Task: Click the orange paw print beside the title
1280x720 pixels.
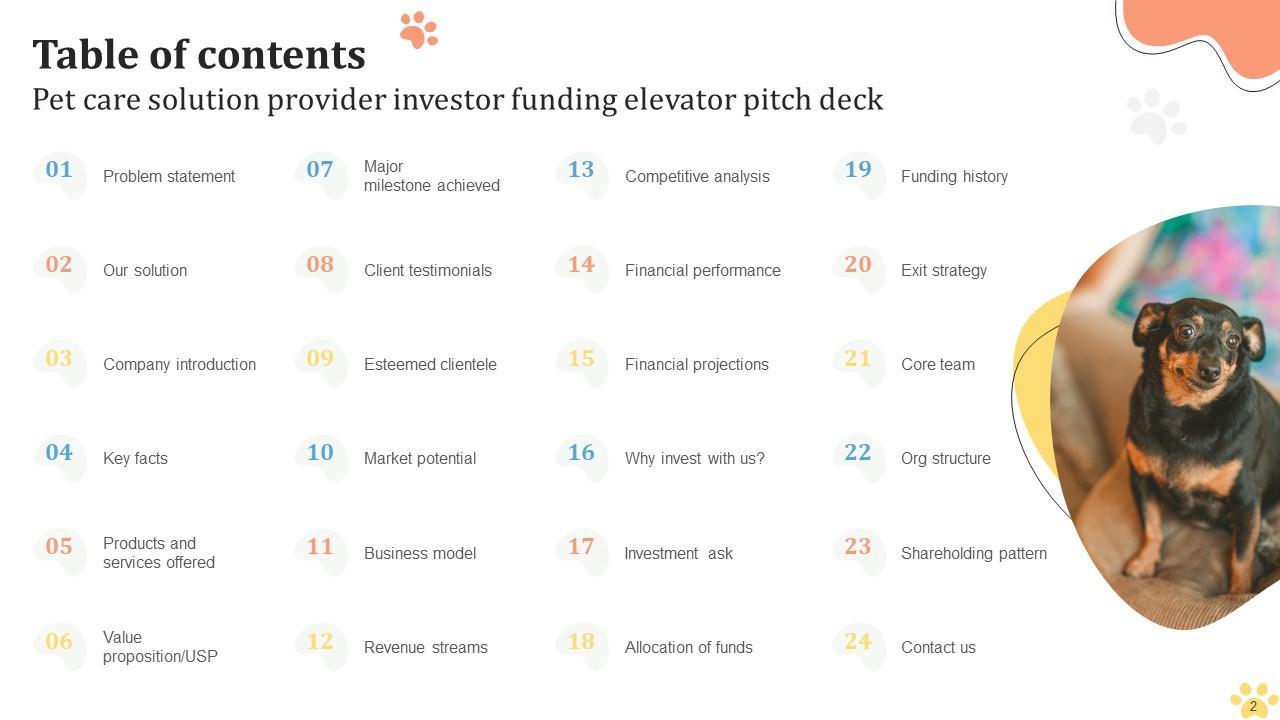Action: click(x=418, y=29)
